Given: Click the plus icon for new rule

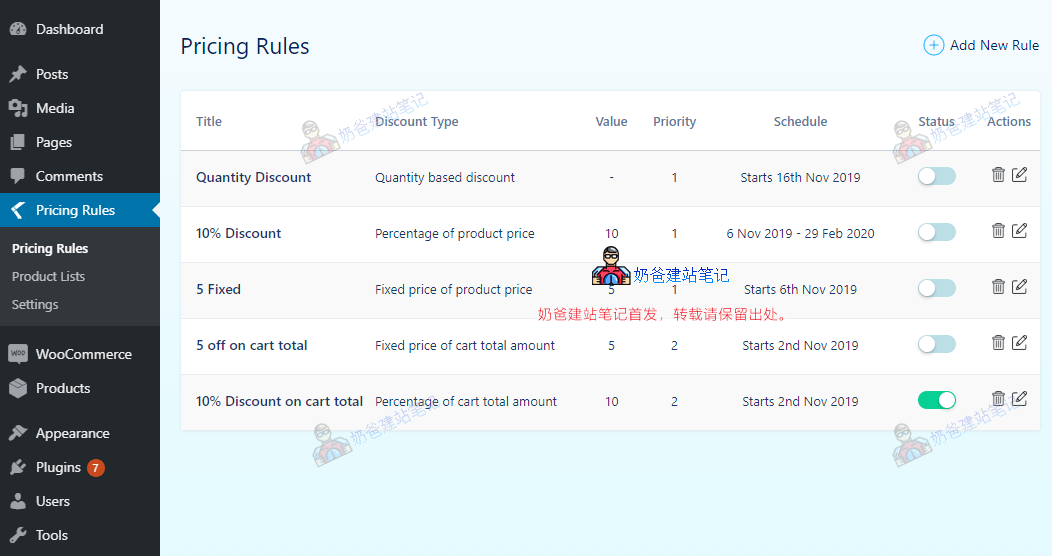Looking at the screenshot, I should (933, 45).
